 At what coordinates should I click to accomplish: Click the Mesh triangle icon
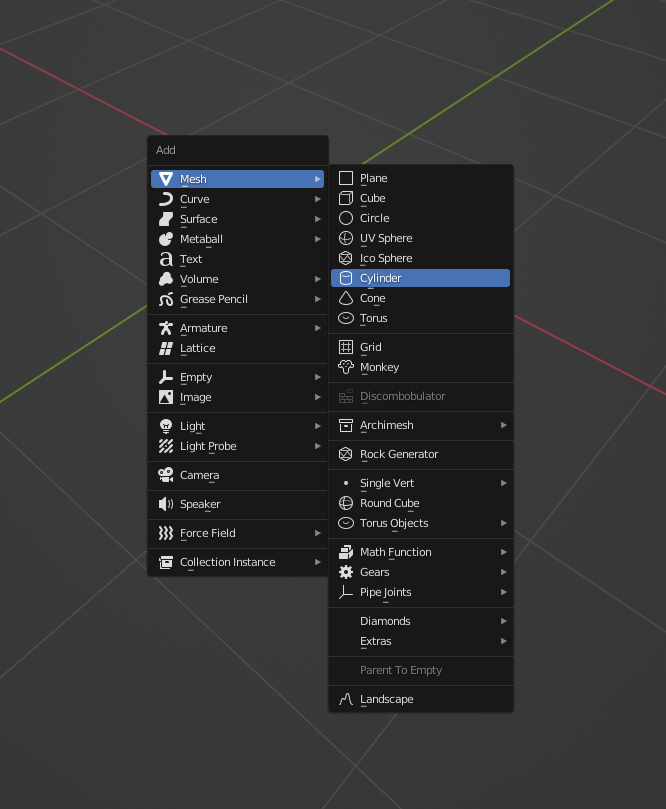point(166,179)
